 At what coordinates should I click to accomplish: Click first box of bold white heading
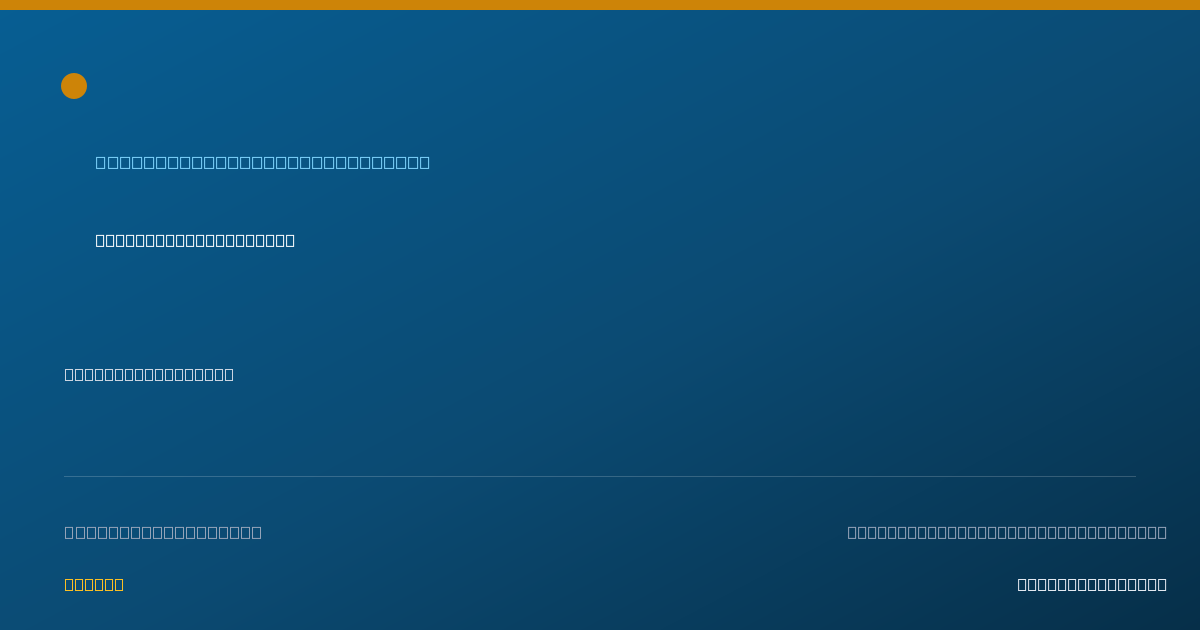click(101, 240)
